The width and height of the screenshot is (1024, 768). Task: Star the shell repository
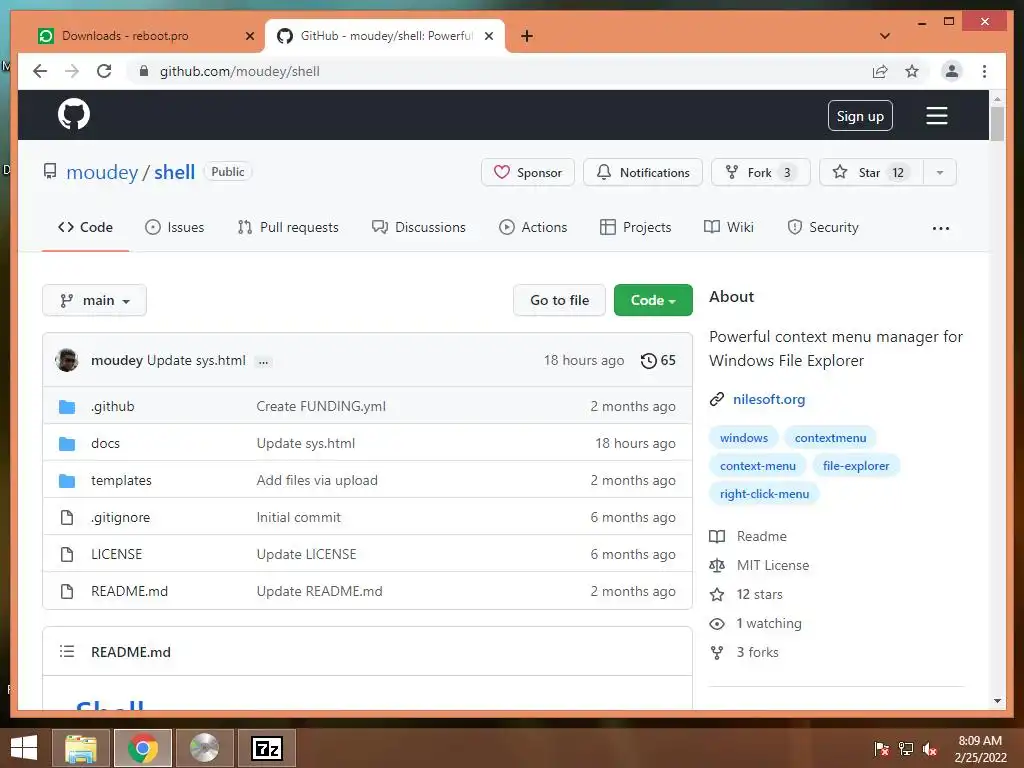tap(871, 172)
